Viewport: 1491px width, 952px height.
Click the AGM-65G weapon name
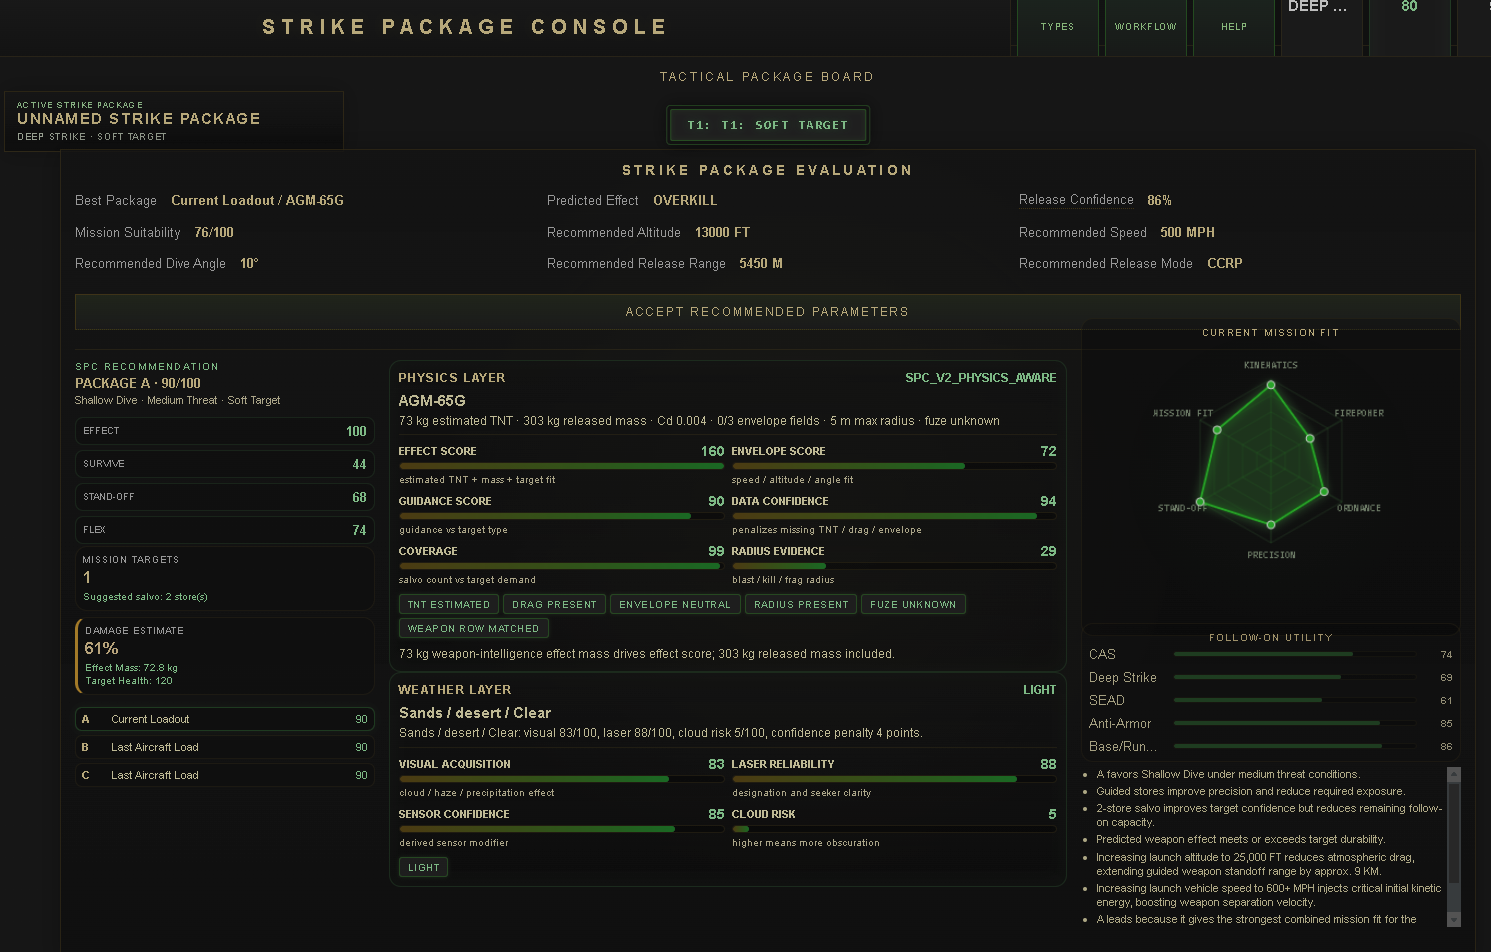coord(432,401)
